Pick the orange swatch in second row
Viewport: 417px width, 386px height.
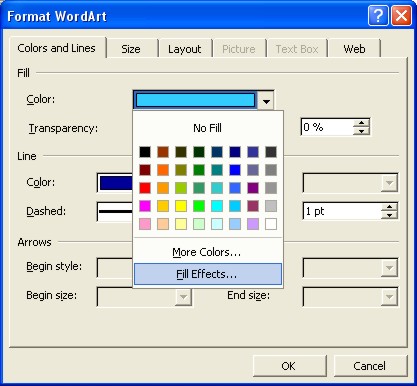[x=163, y=170]
